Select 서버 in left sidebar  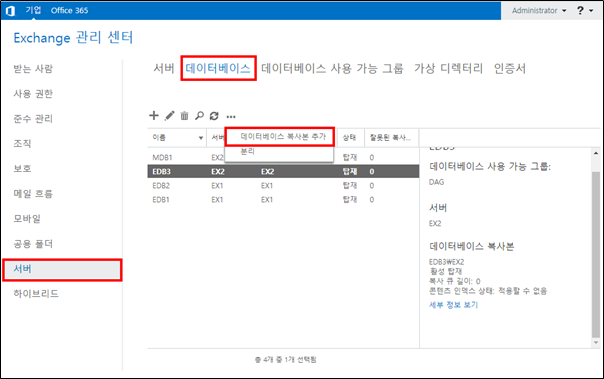[62, 269]
